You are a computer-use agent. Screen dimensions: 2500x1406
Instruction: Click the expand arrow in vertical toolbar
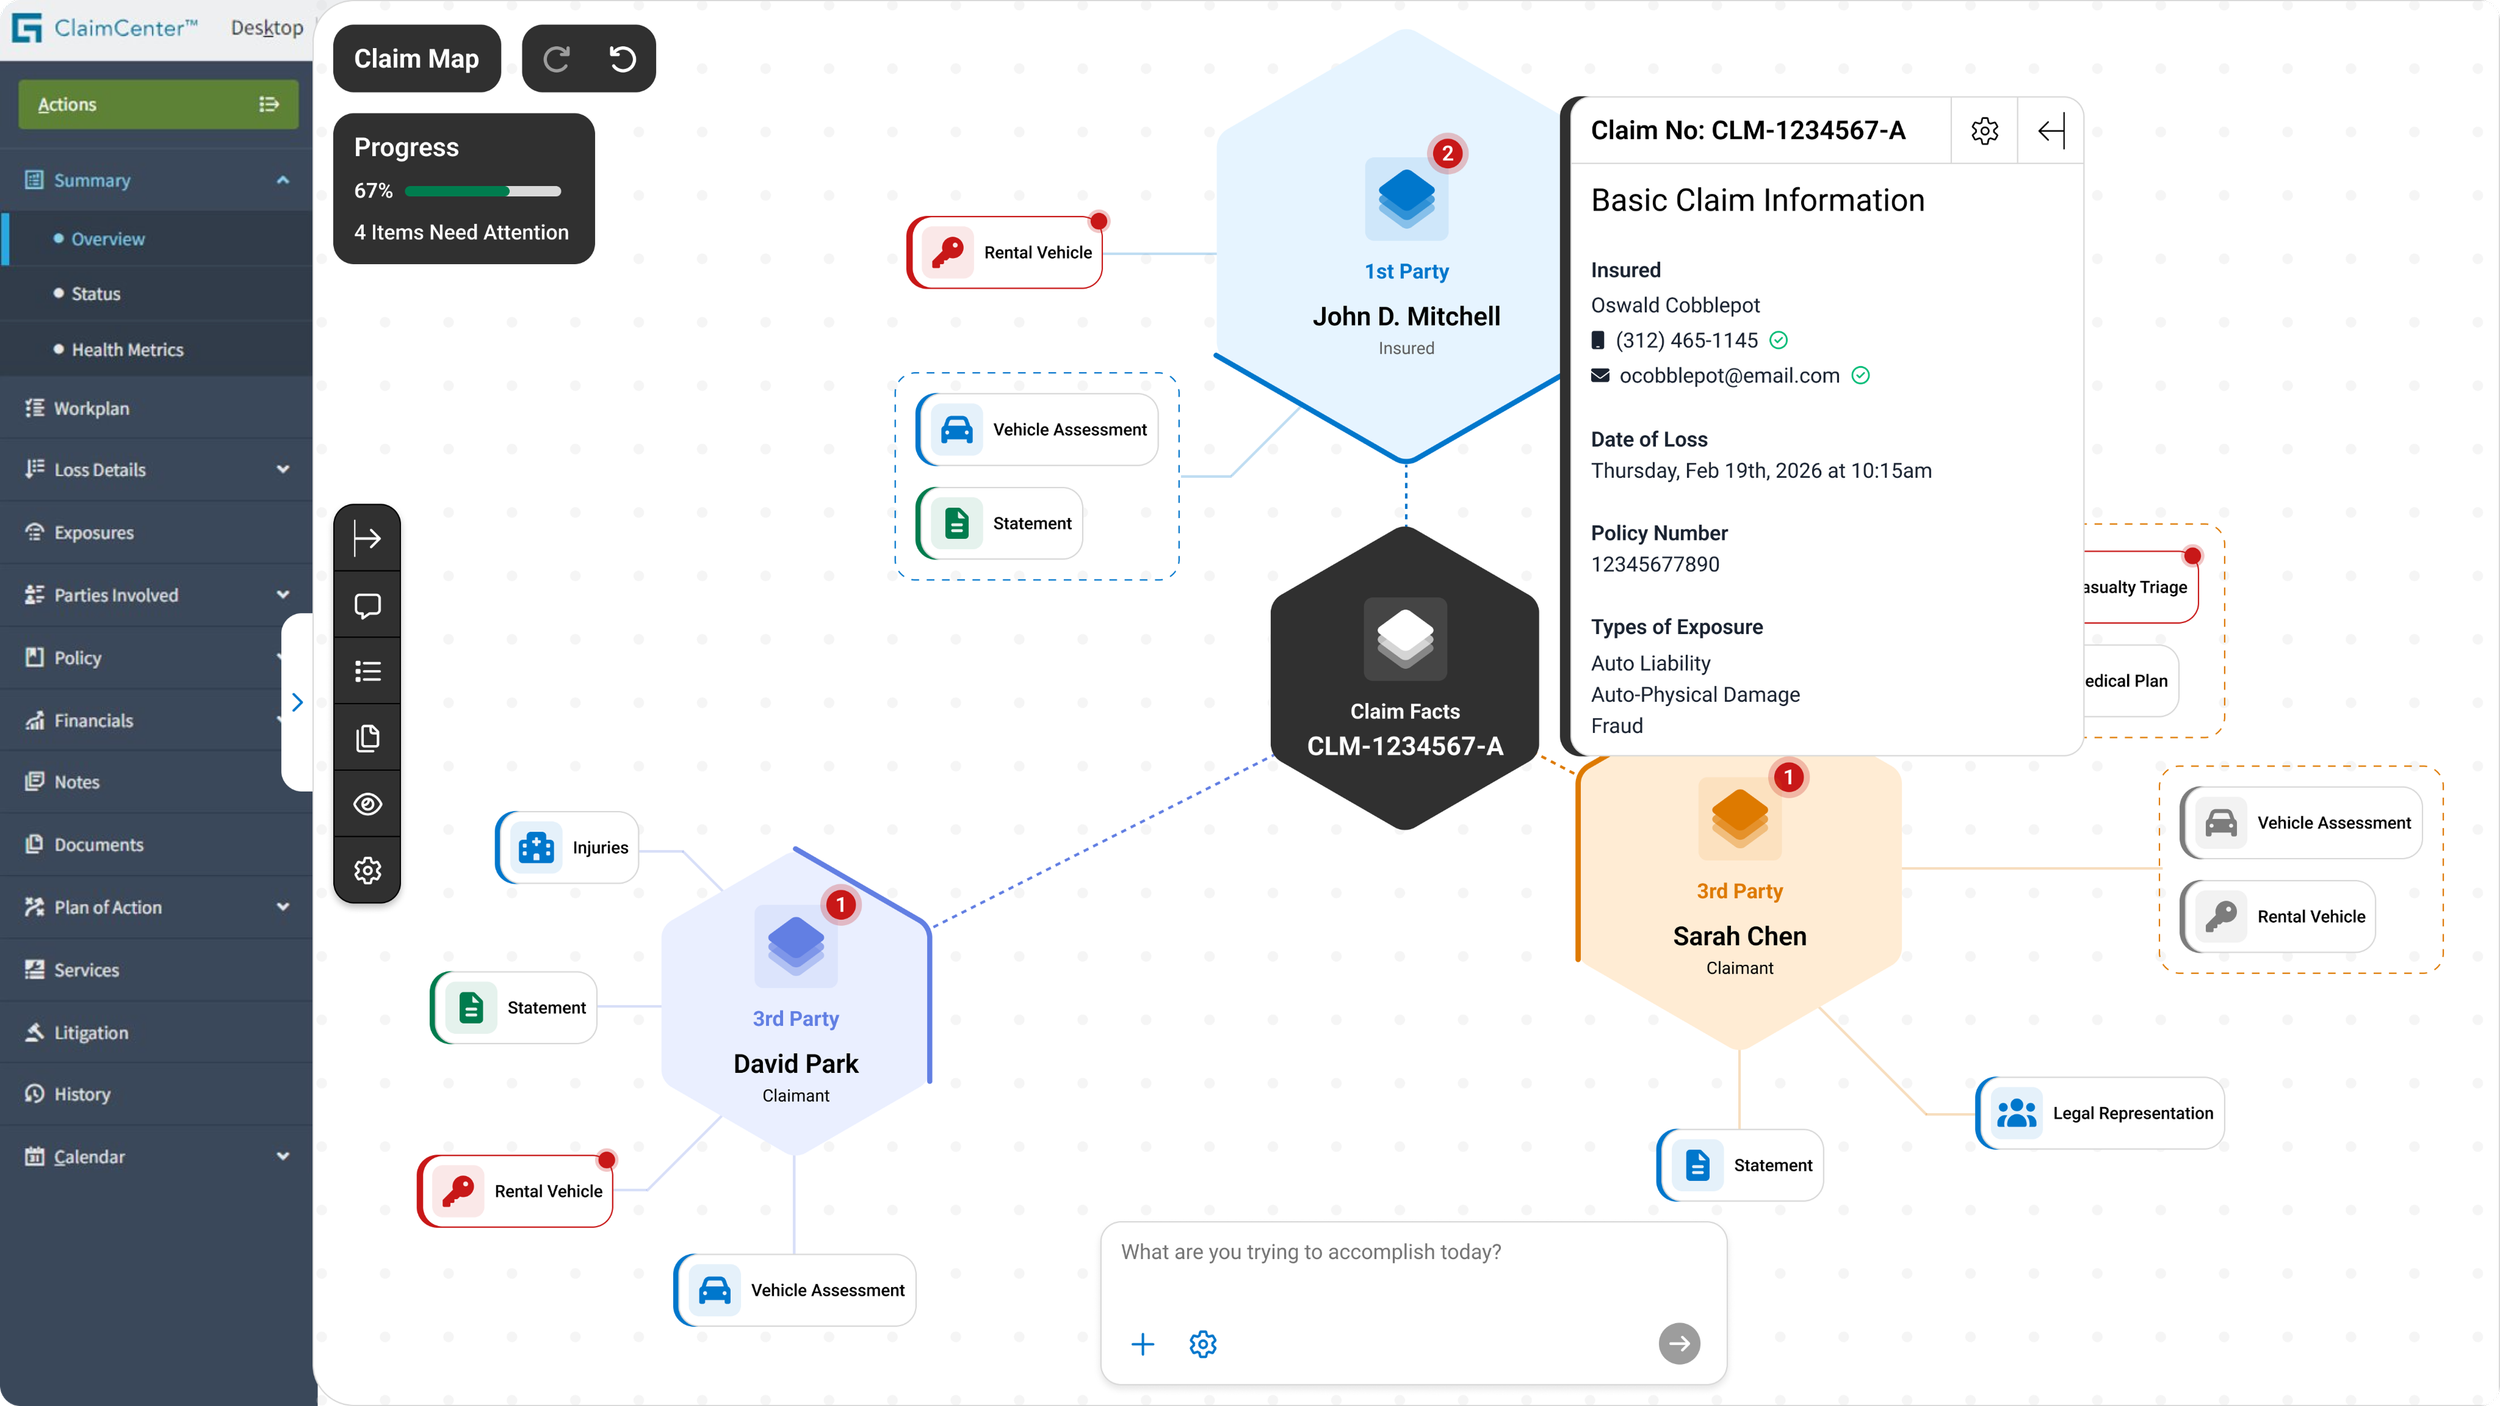point(367,539)
